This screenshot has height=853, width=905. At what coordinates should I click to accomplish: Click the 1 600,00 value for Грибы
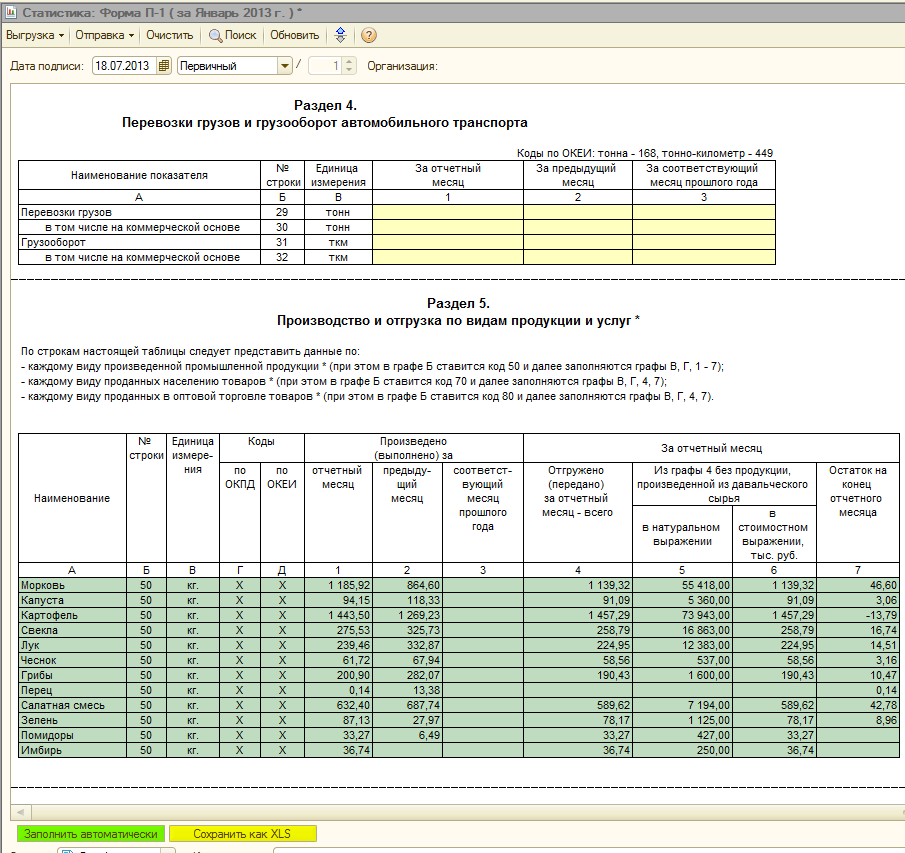(x=682, y=675)
